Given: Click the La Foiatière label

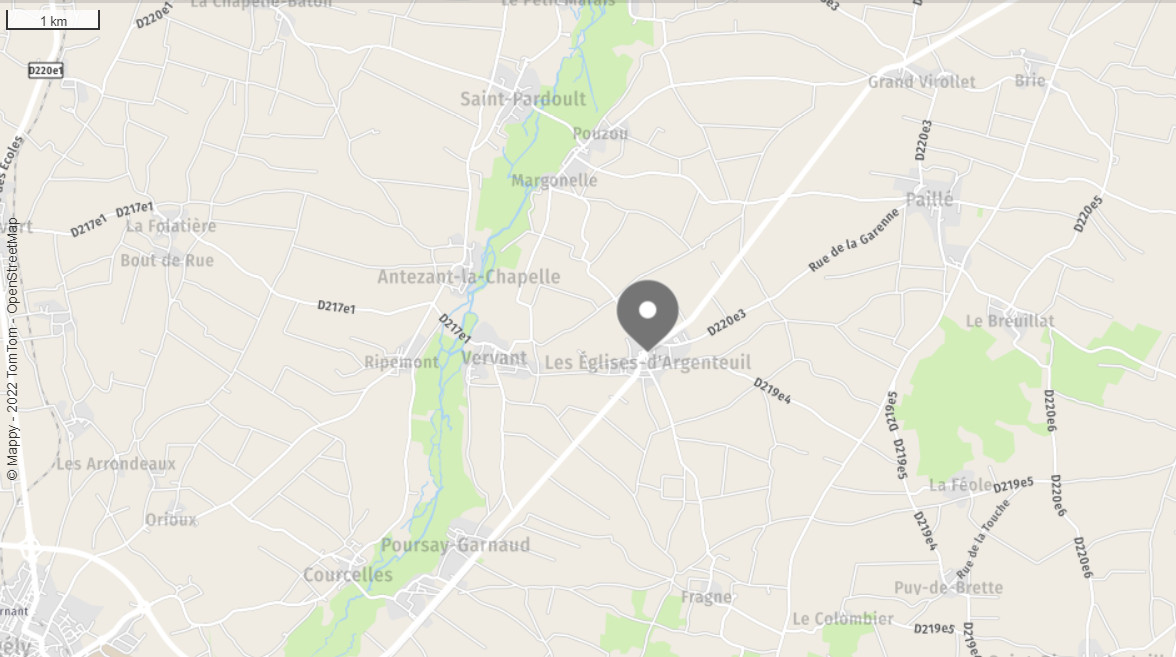Looking at the screenshot, I should pyautogui.click(x=170, y=226).
